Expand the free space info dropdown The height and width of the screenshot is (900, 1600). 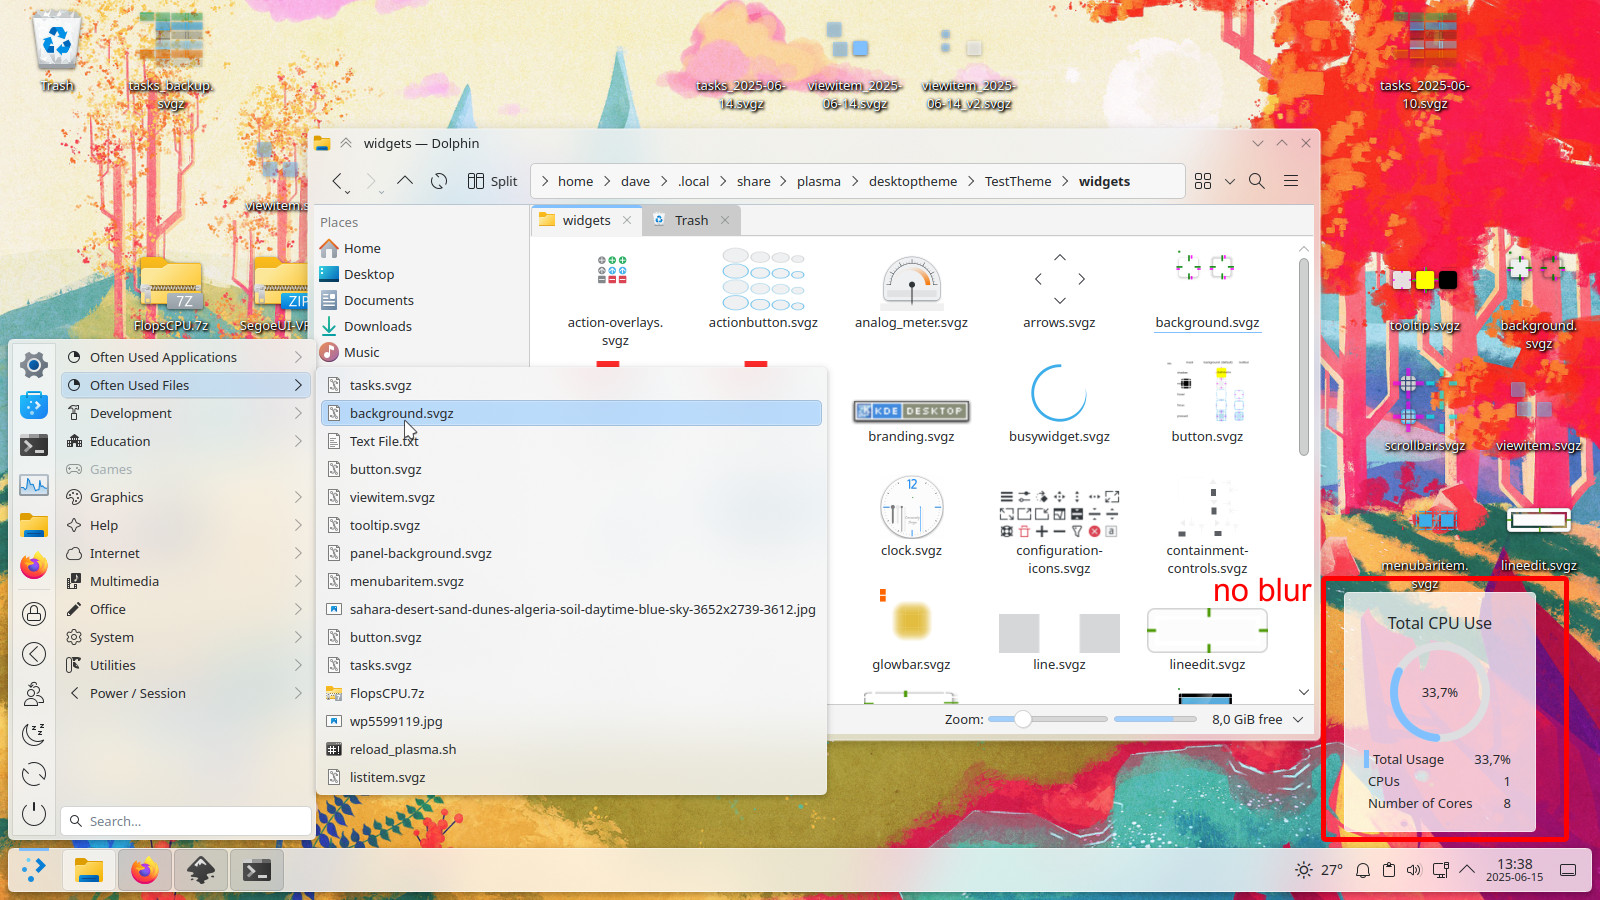click(1298, 719)
